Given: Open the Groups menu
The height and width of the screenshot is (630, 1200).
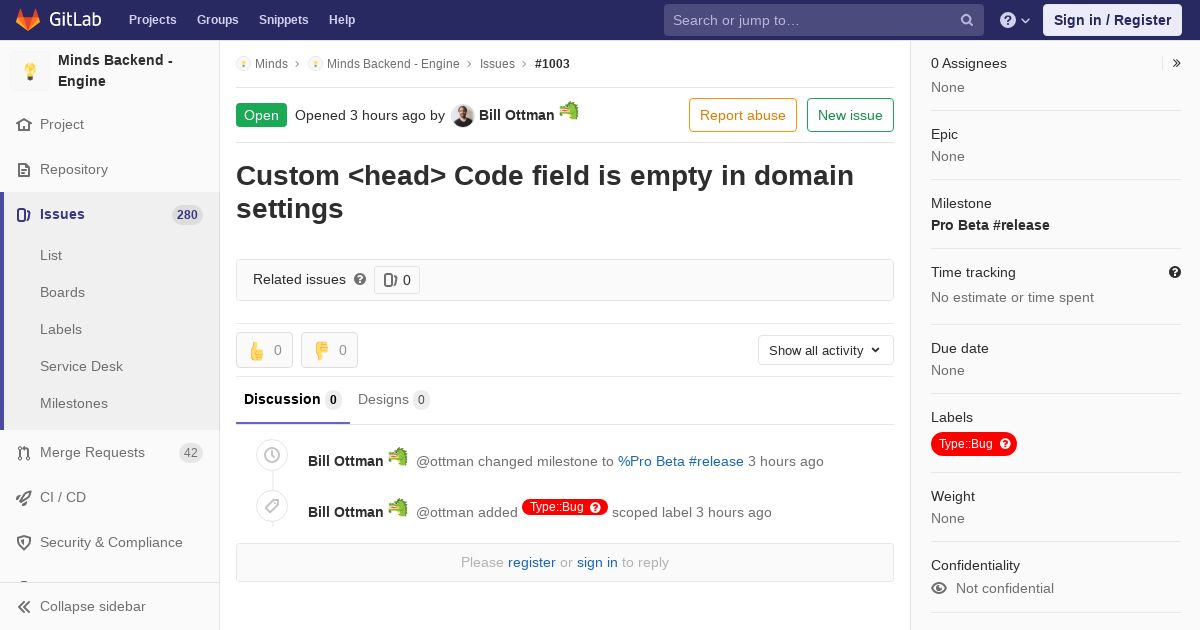Looking at the screenshot, I should point(217,20).
